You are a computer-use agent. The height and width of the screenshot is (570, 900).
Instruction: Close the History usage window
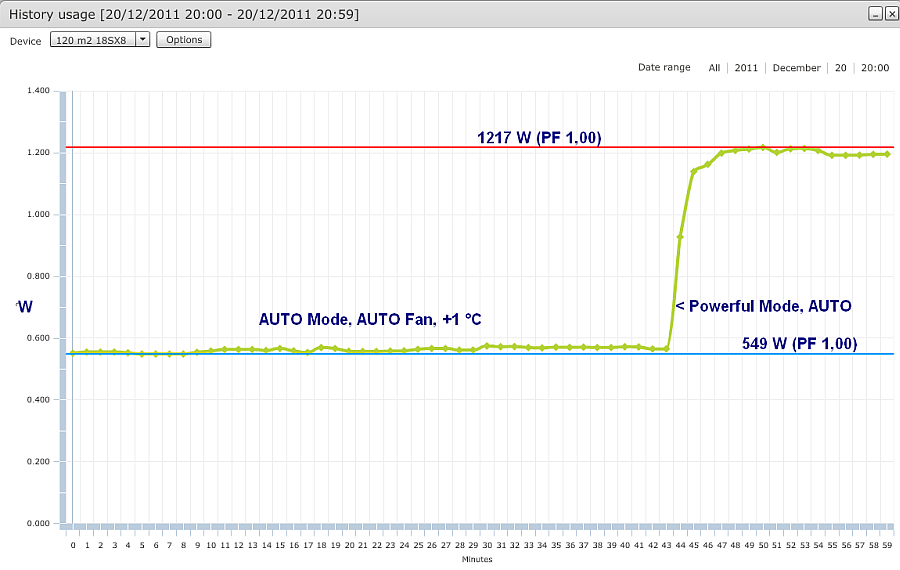pyautogui.click(x=890, y=14)
